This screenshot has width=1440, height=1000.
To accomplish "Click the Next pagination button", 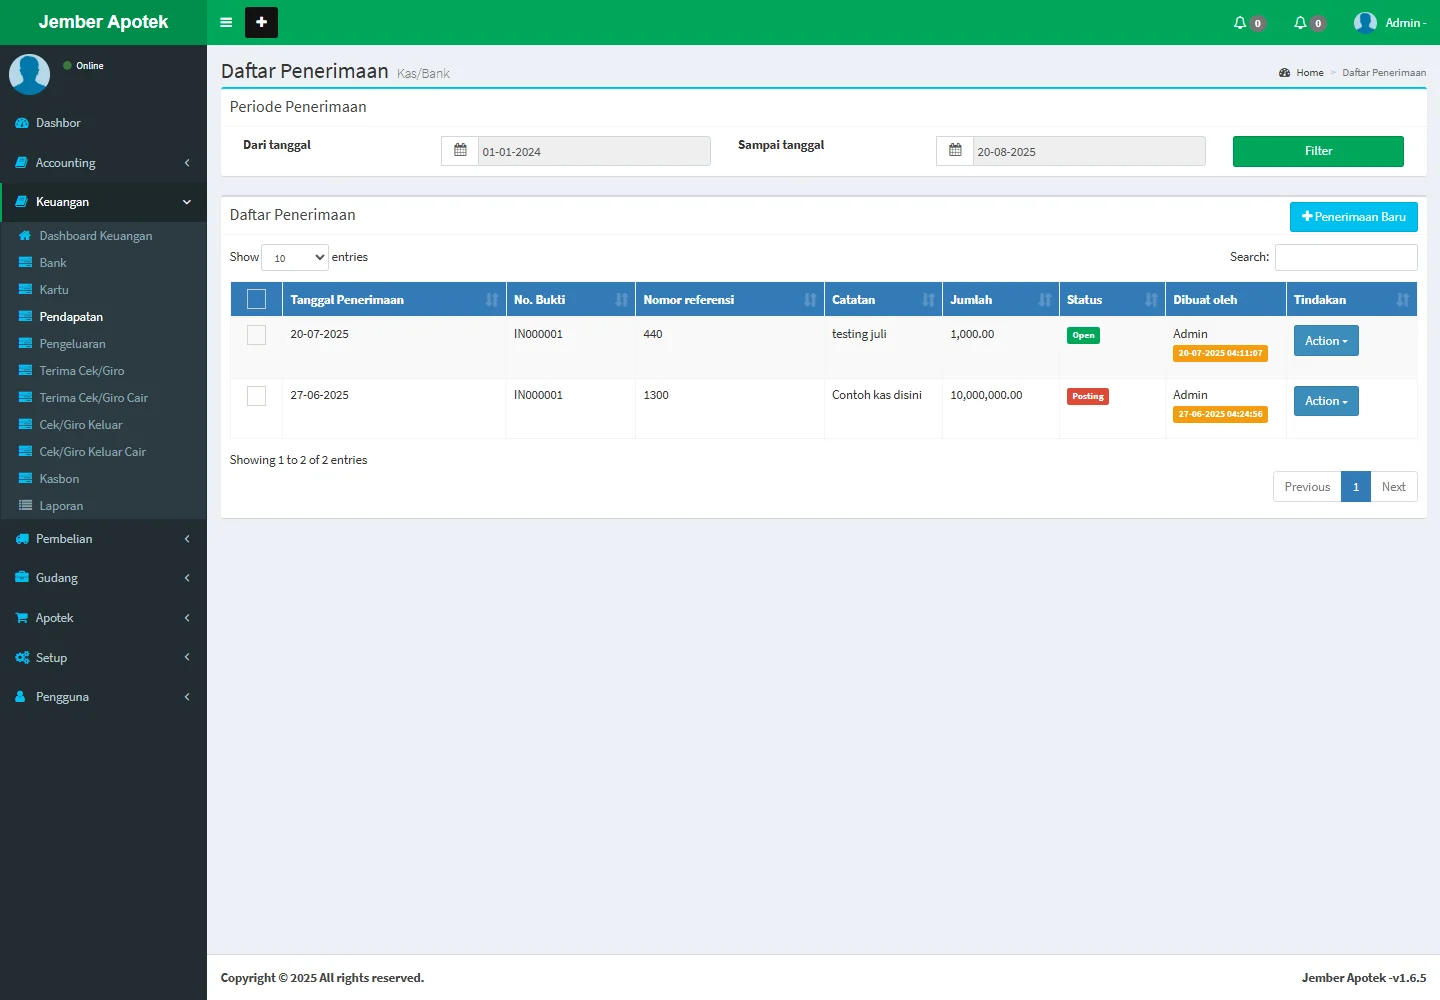I will click(1393, 487).
